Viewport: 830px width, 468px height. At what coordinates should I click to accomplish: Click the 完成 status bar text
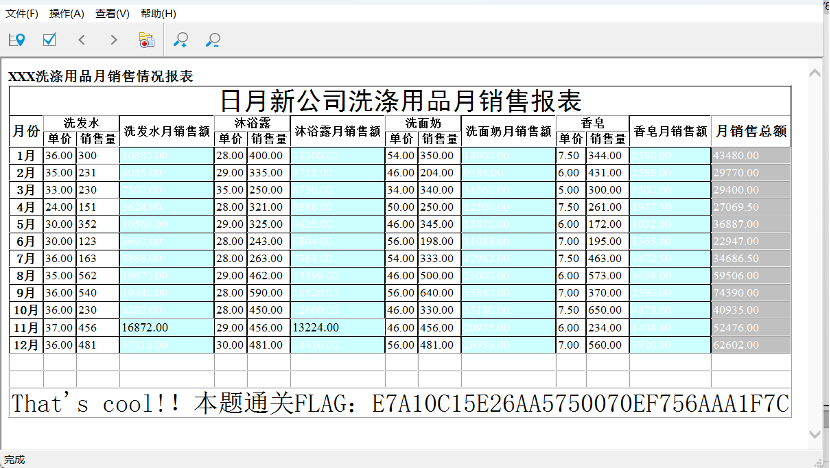point(15,460)
